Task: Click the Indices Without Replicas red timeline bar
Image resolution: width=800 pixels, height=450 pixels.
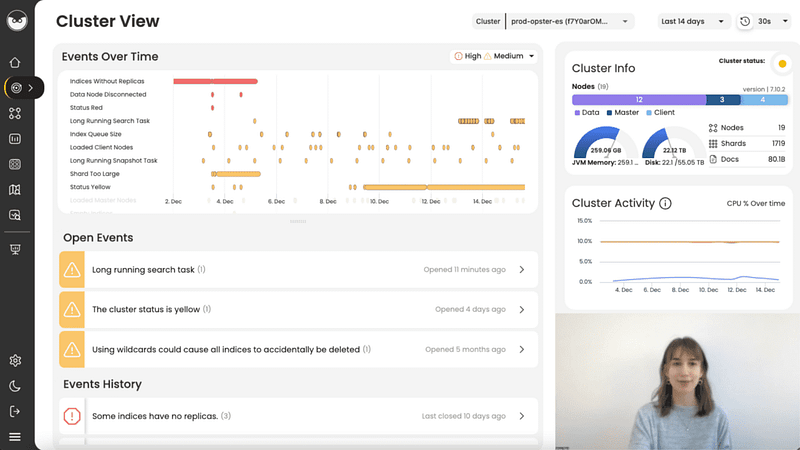Action: 215,81
